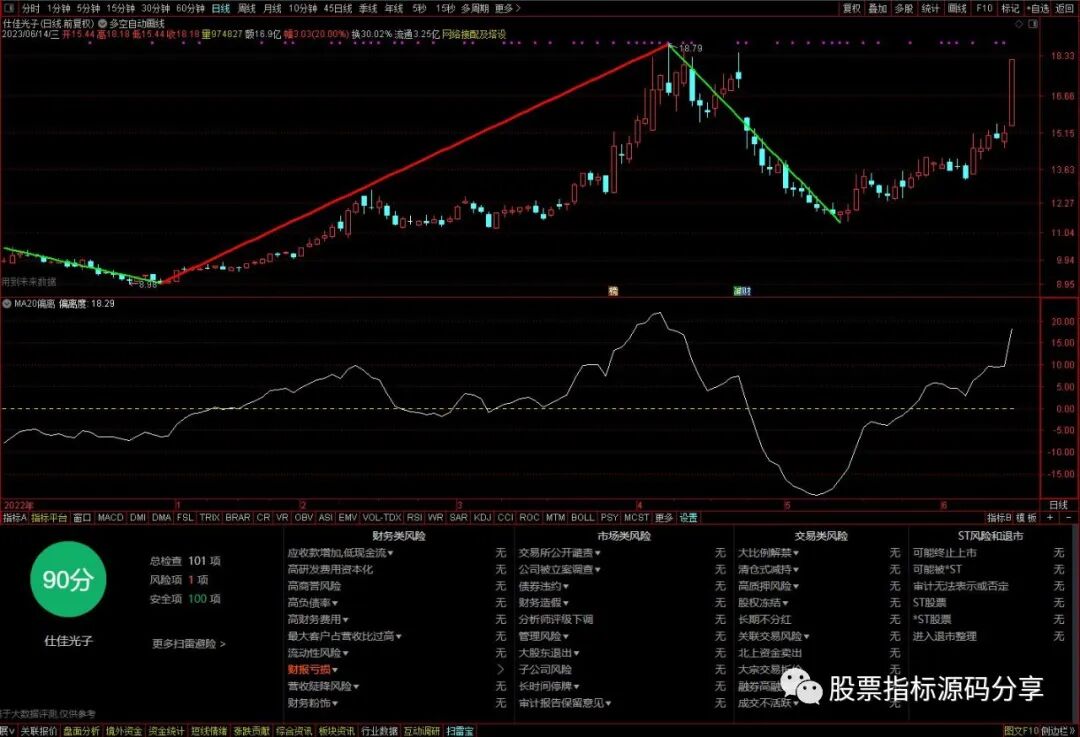Open the 画线 drawing tools
The width and height of the screenshot is (1080, 737).
pyautogui.click(x=957, y=8)
